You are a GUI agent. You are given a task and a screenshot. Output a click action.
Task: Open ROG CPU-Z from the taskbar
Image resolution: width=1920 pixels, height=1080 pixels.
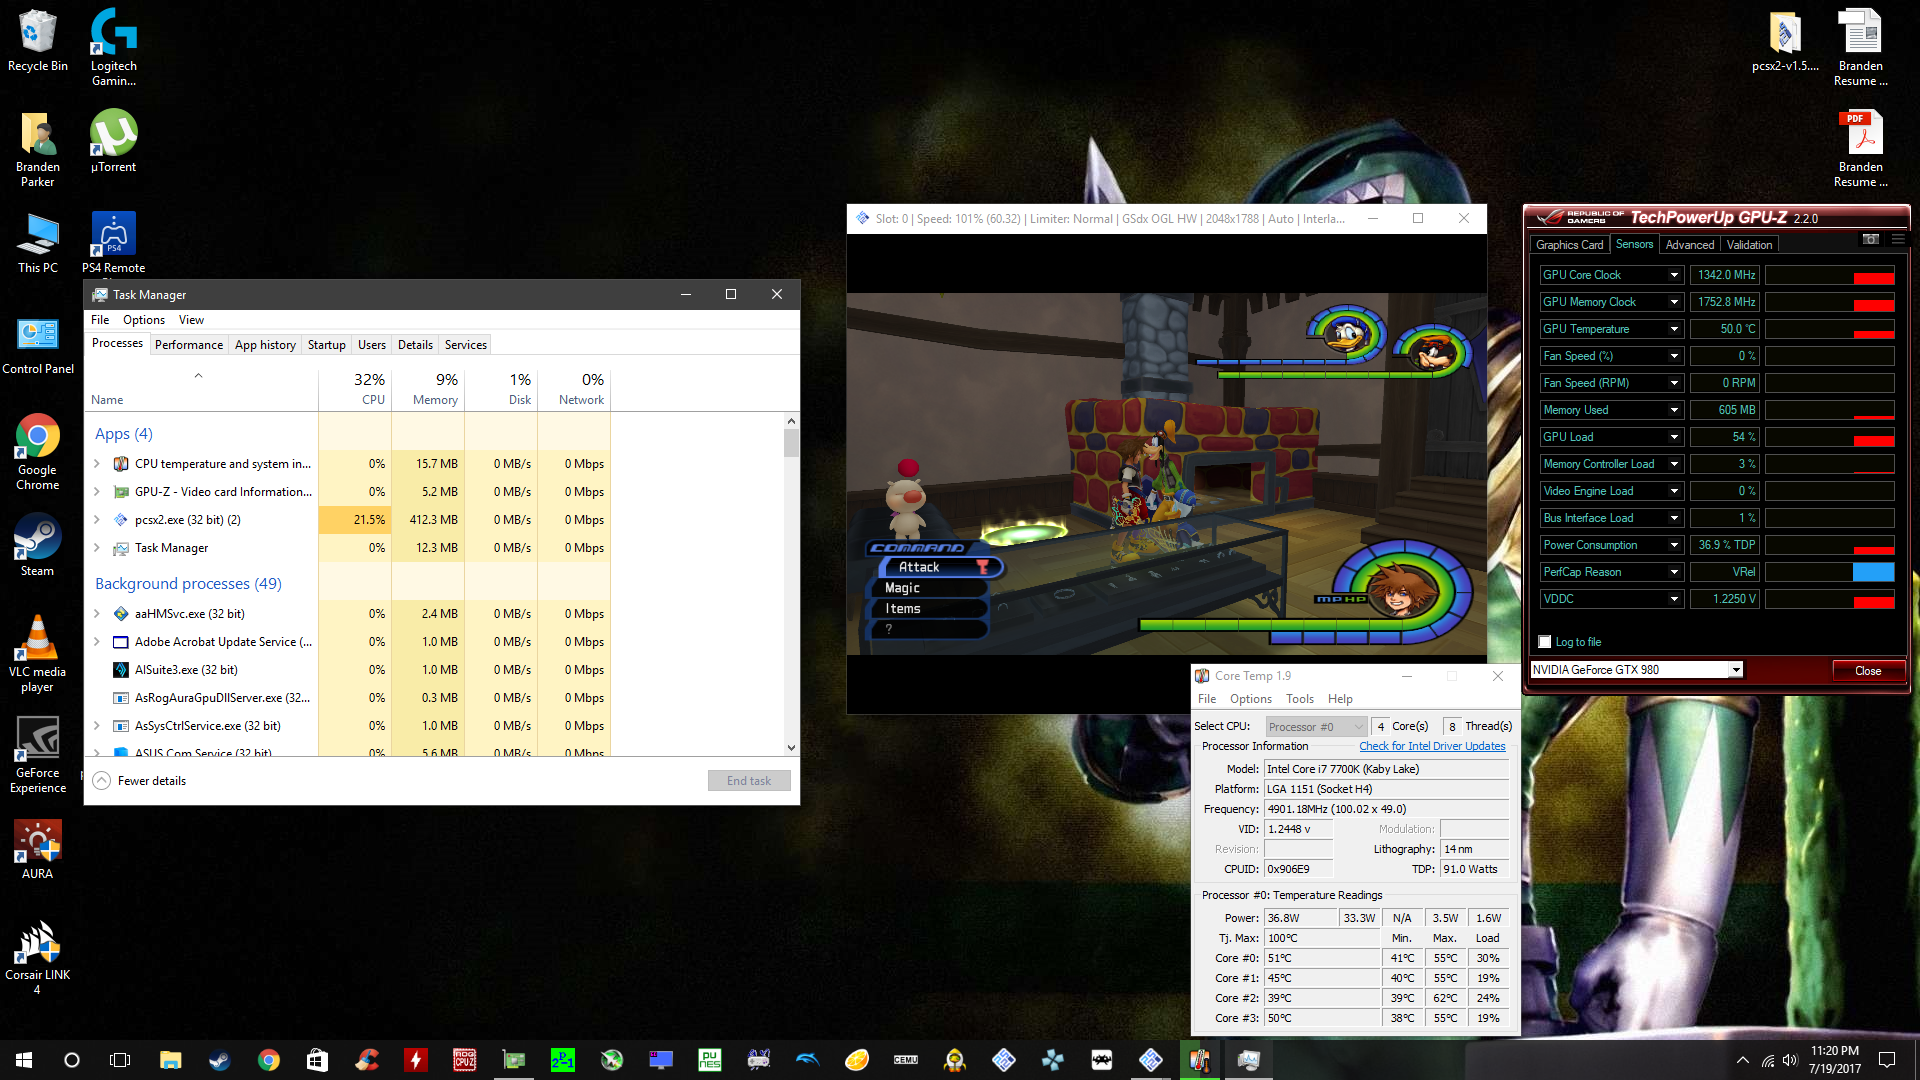pos(465,1060)
